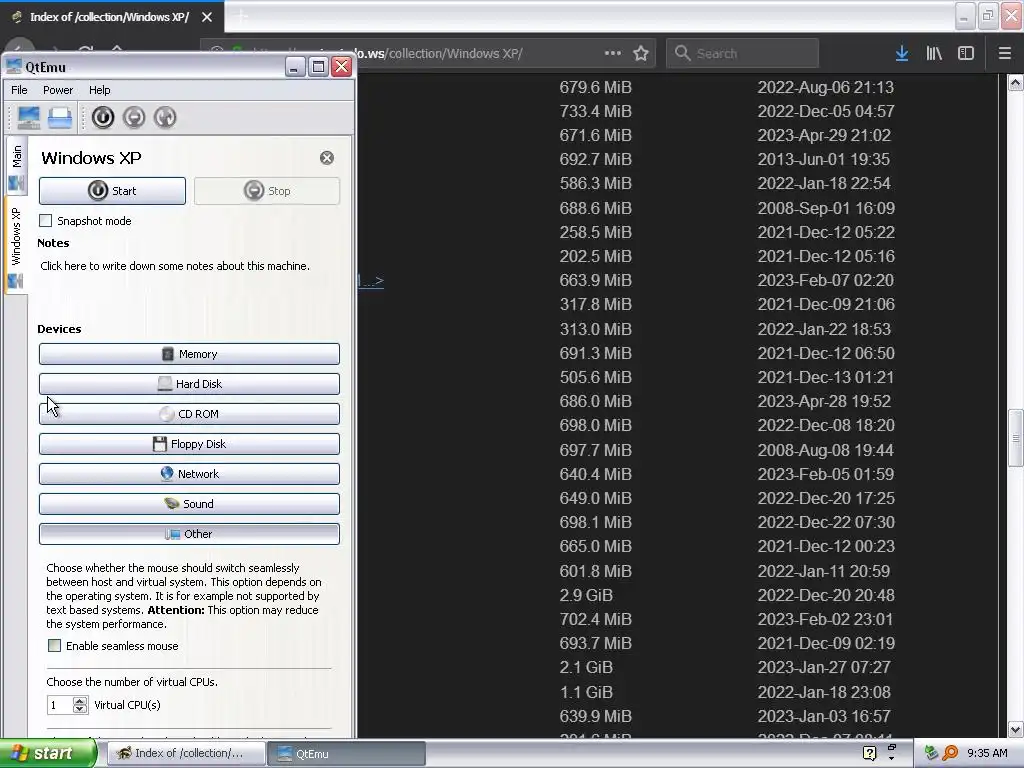Click the new virtual machine computer toolbar icon
The image size is (1024, 768).
click(x=29, y=118)
